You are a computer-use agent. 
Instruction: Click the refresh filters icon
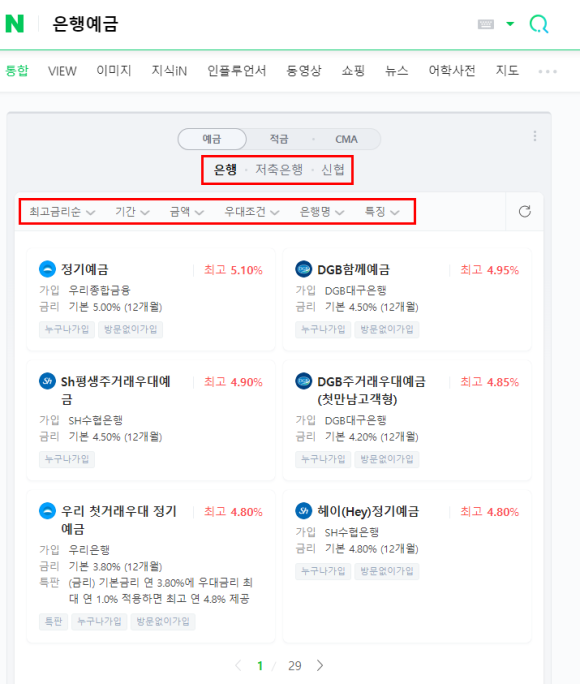pyautogui.click(x=525, y=212)
